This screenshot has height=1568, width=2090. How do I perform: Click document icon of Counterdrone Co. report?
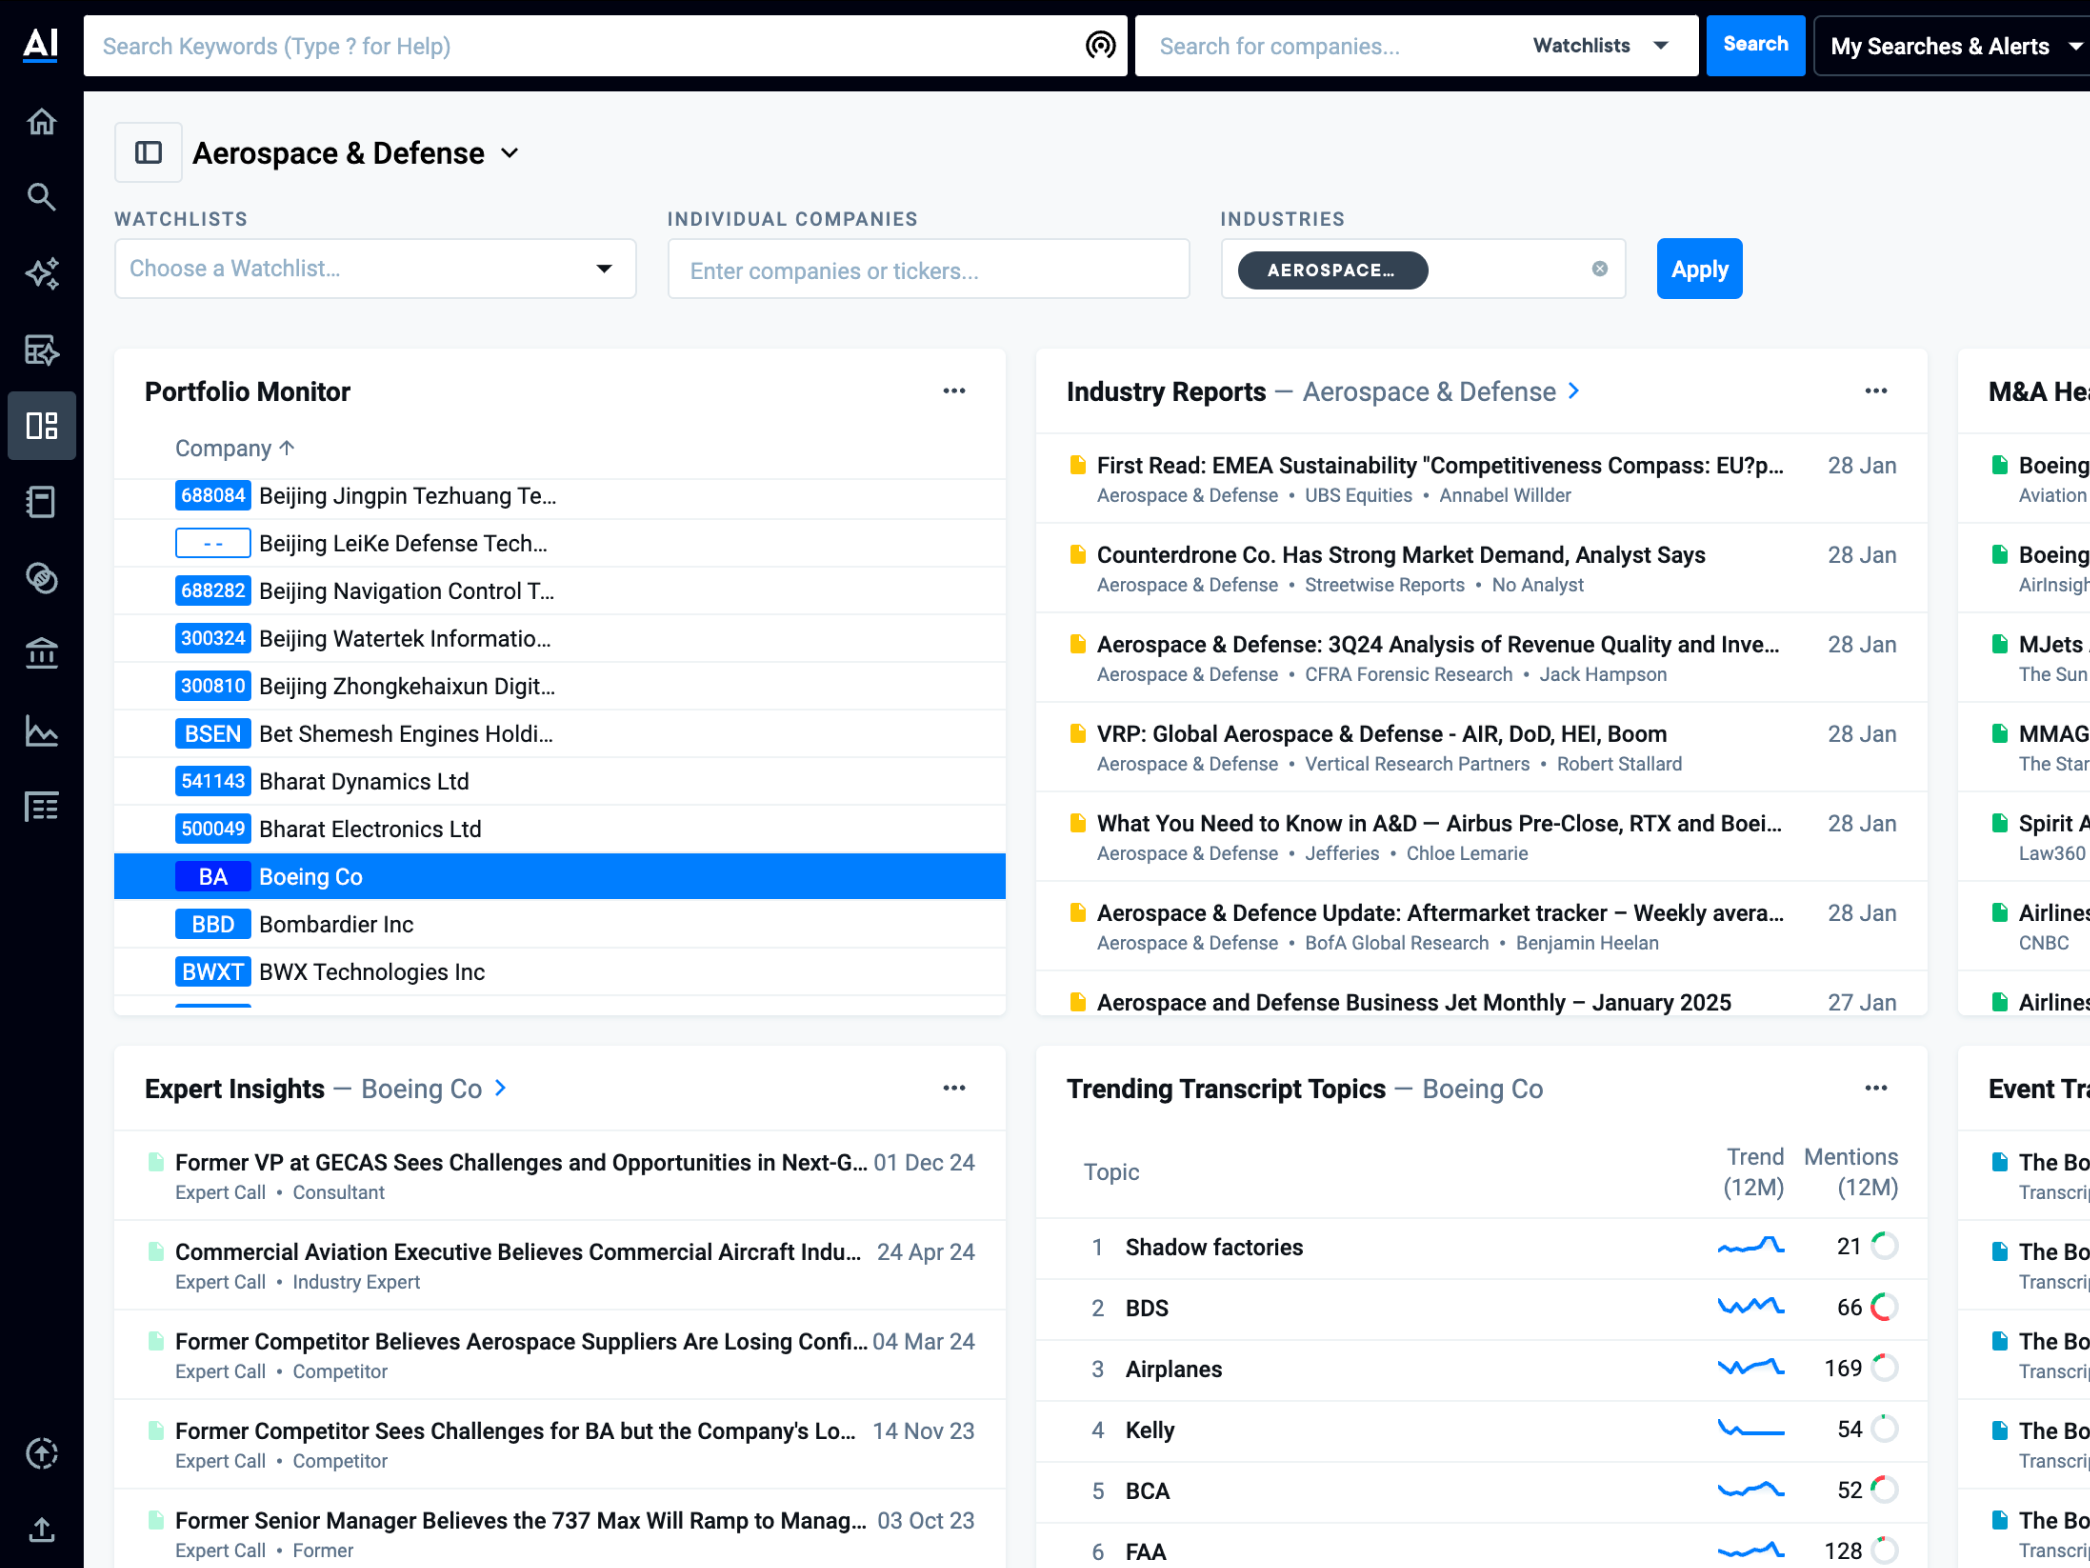(x=1078, y=555)
